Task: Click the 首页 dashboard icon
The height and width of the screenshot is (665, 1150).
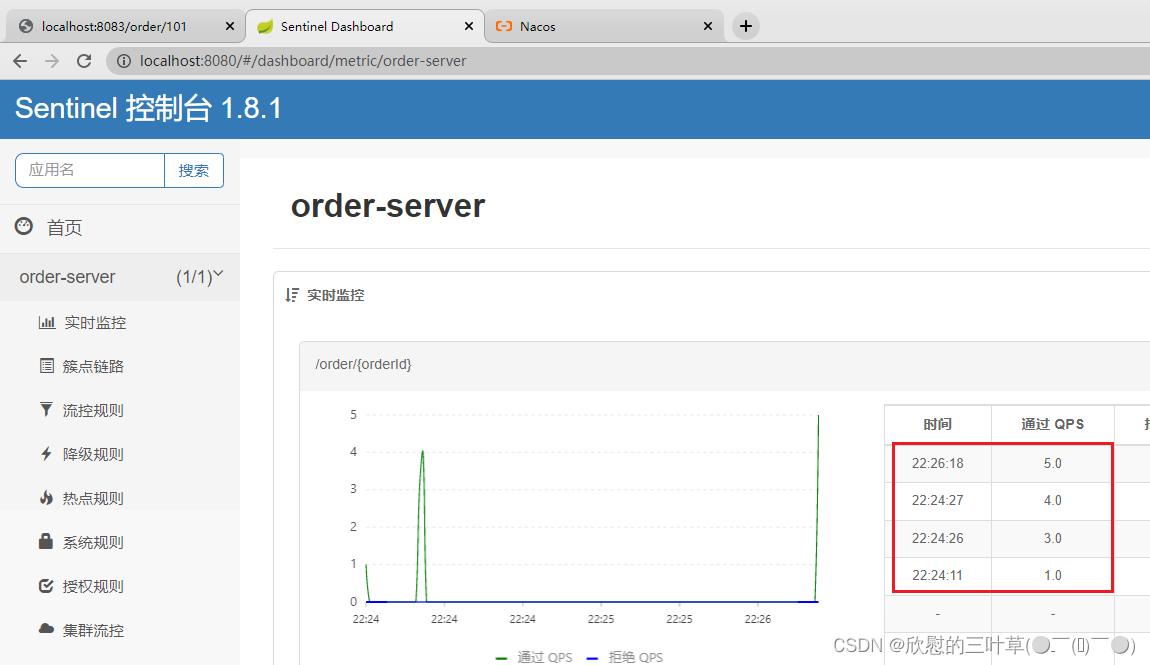Action: pos(24,227)
